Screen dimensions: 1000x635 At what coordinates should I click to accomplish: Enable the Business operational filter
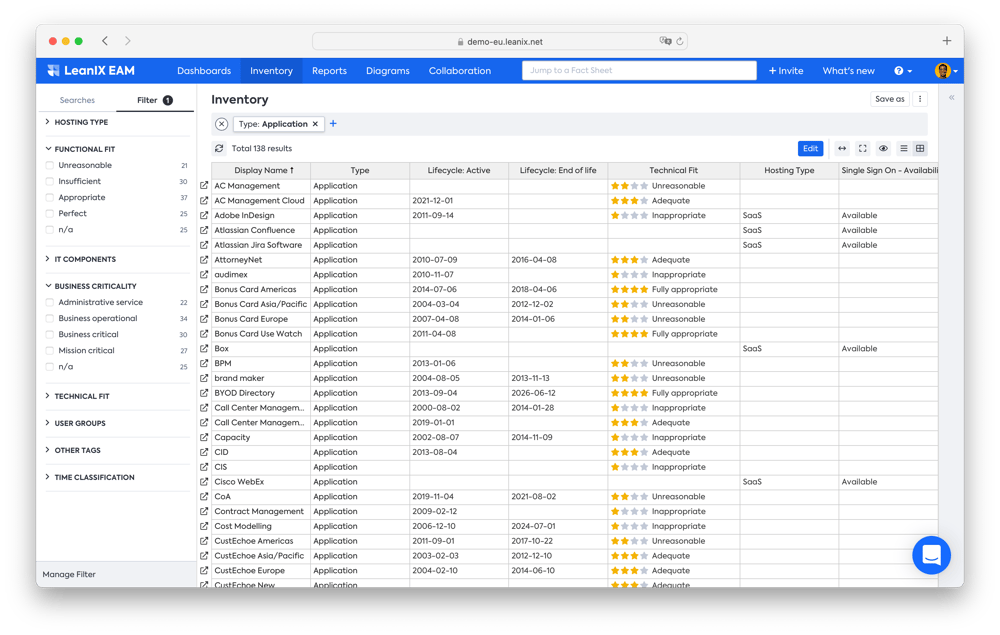pos(50,319)
